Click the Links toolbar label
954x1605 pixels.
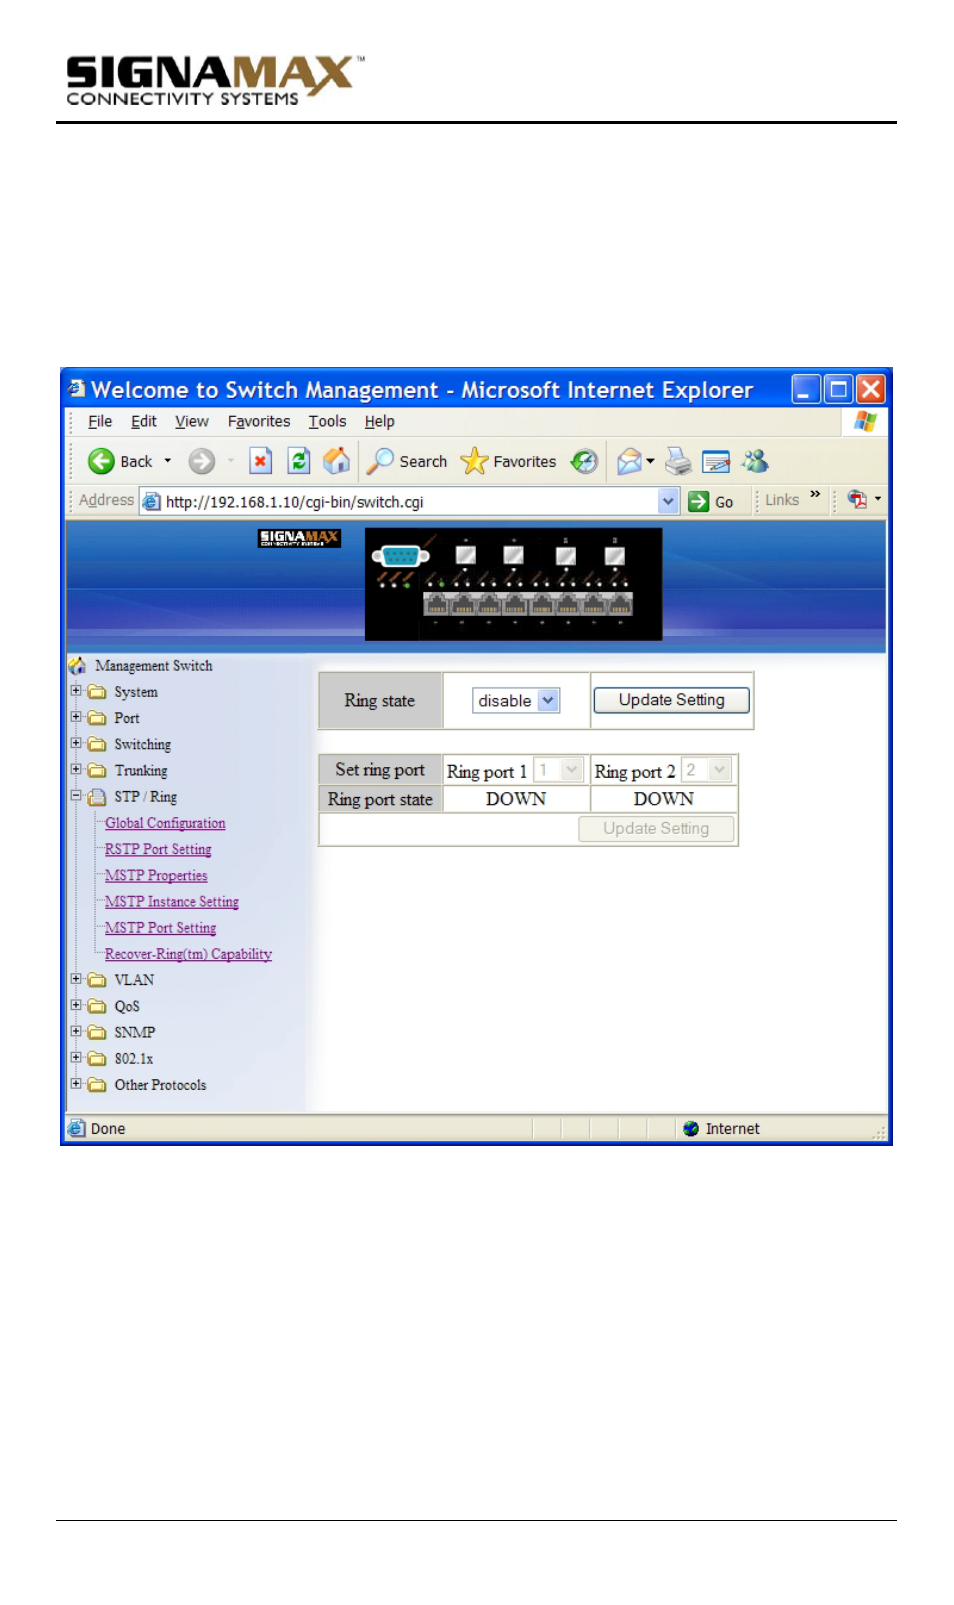782,500
